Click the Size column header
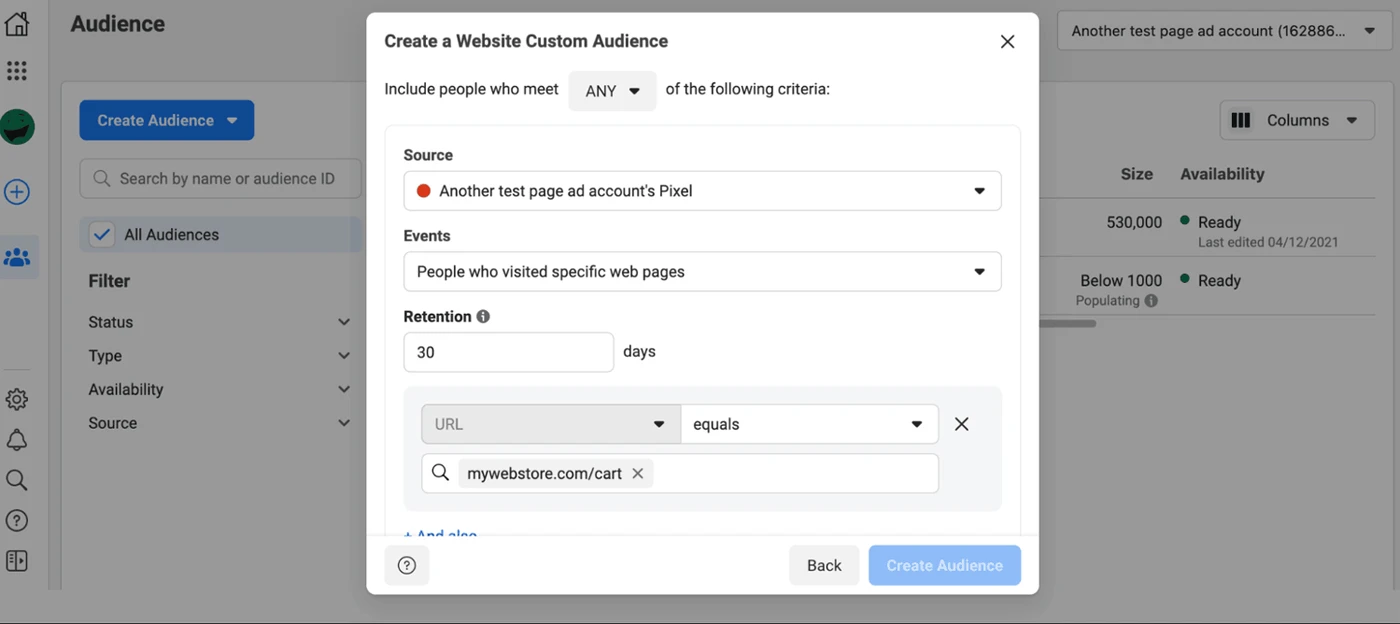This screenshot has width=1400, height=624. pyautogui.click(x=1136, y=174)
